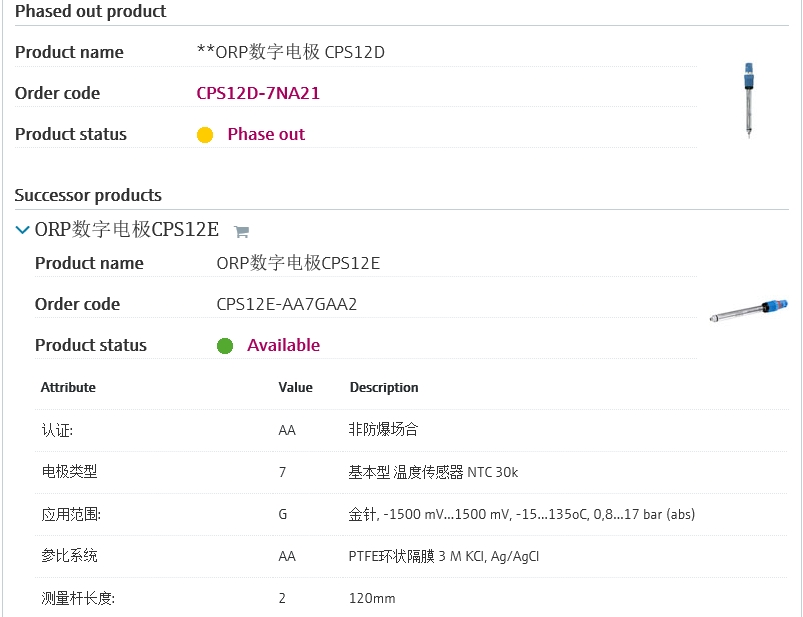Screen dimensions: 803x617
Task: Click the yellow Phase out status dot
Action: click(205, 135)
